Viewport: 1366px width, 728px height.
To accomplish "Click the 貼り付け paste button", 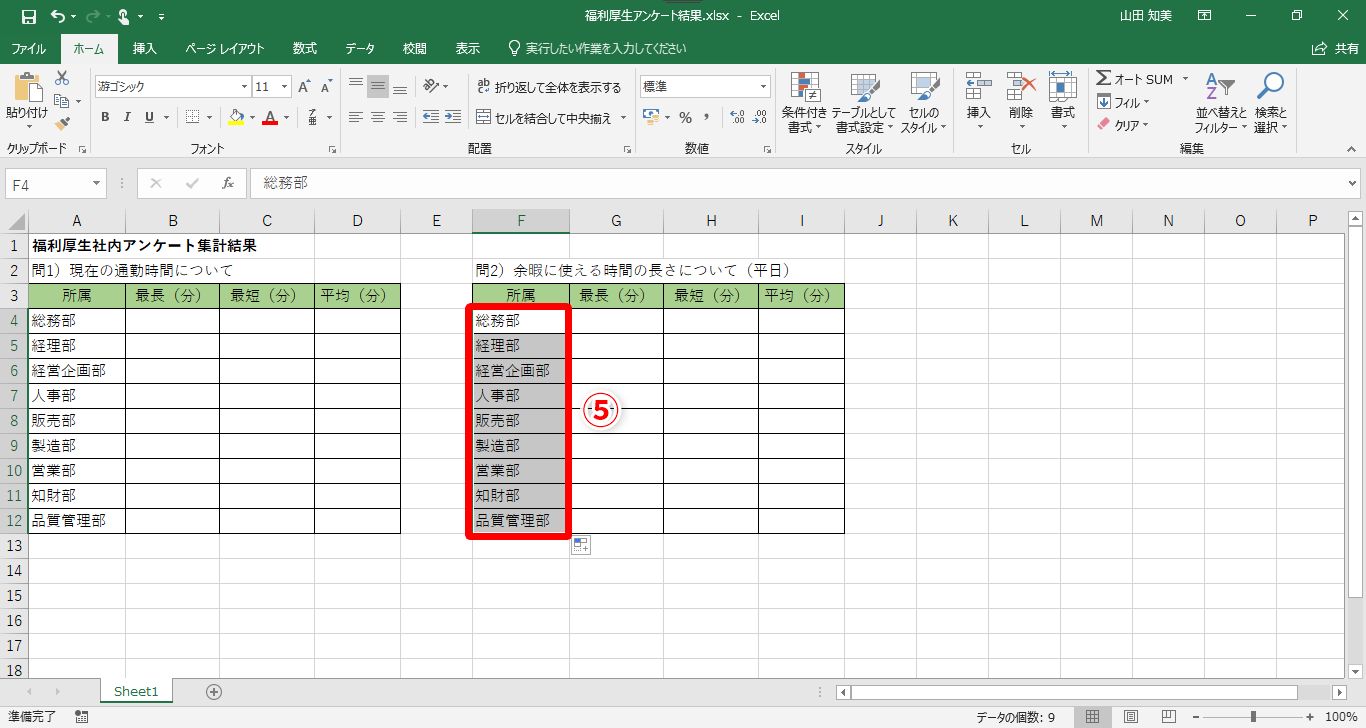I will [26, 103].
